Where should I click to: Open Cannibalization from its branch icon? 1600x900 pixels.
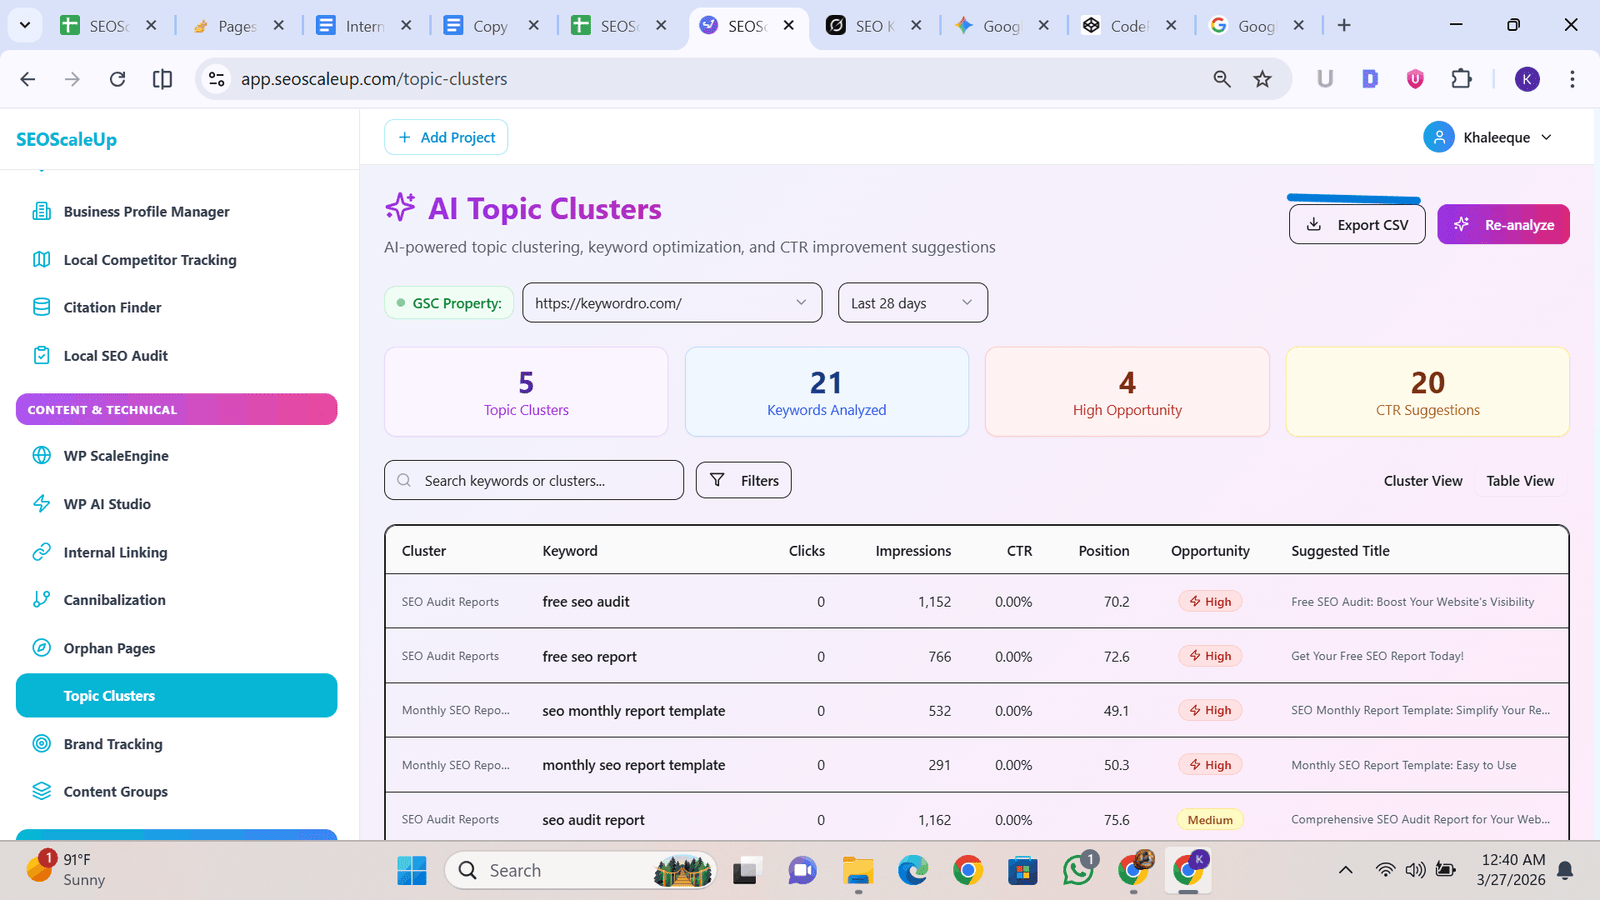click(41, 599)
